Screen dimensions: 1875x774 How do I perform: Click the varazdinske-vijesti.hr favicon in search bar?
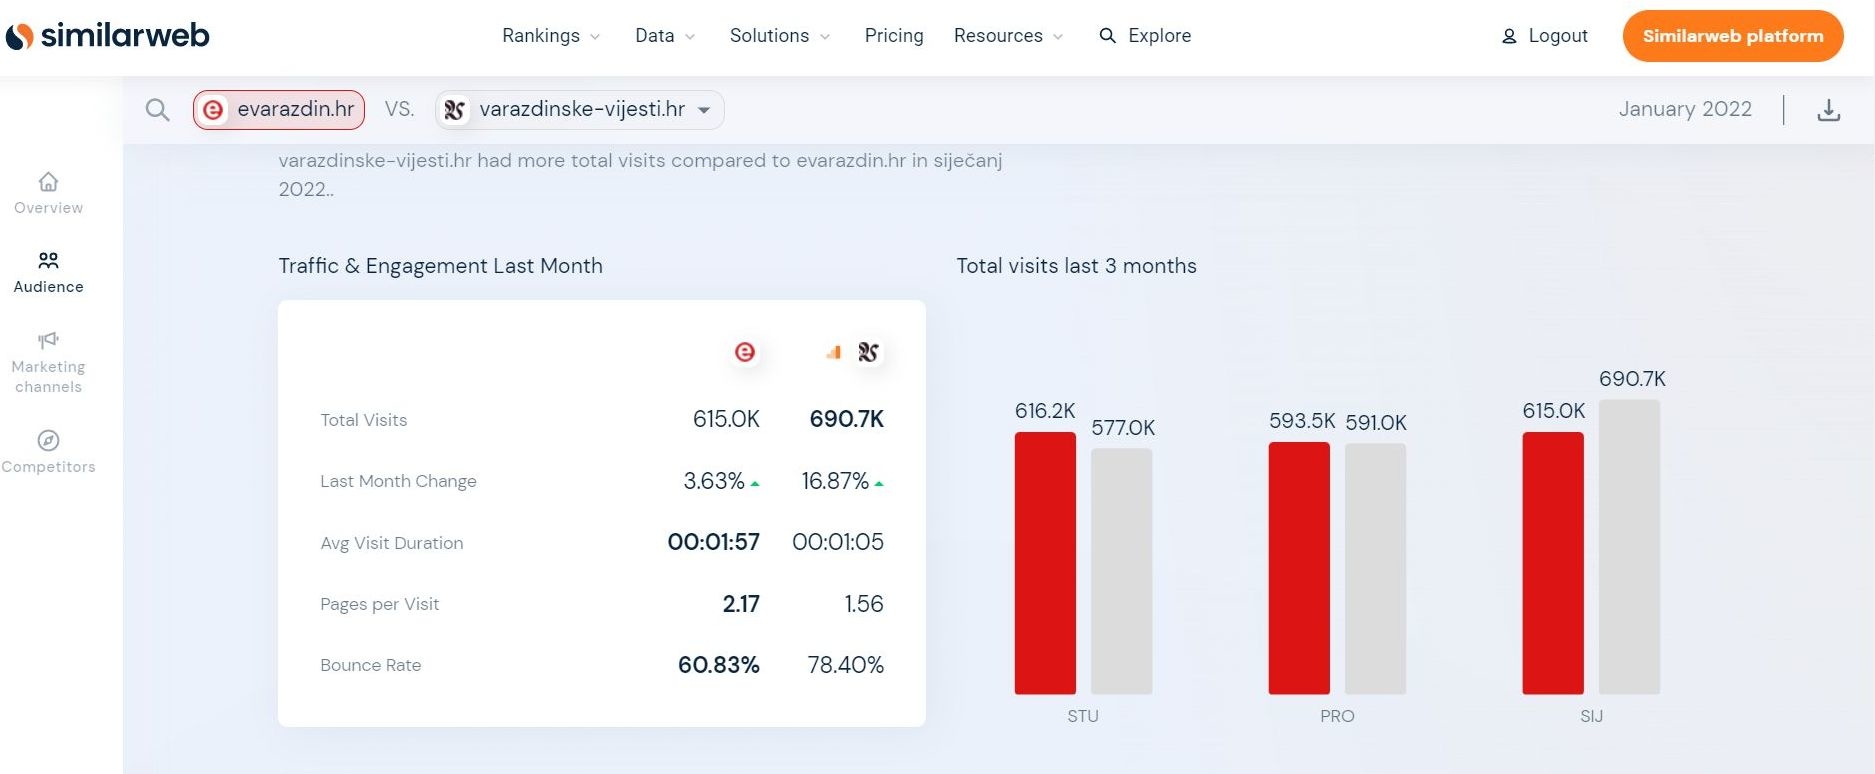click(455, 110)
